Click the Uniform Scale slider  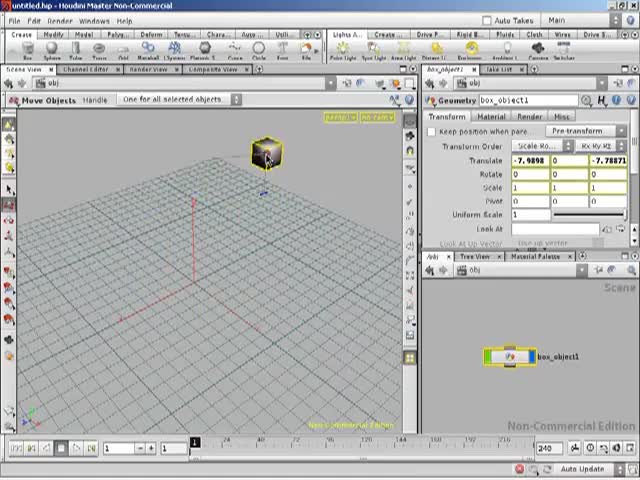[x=589, y=214]
